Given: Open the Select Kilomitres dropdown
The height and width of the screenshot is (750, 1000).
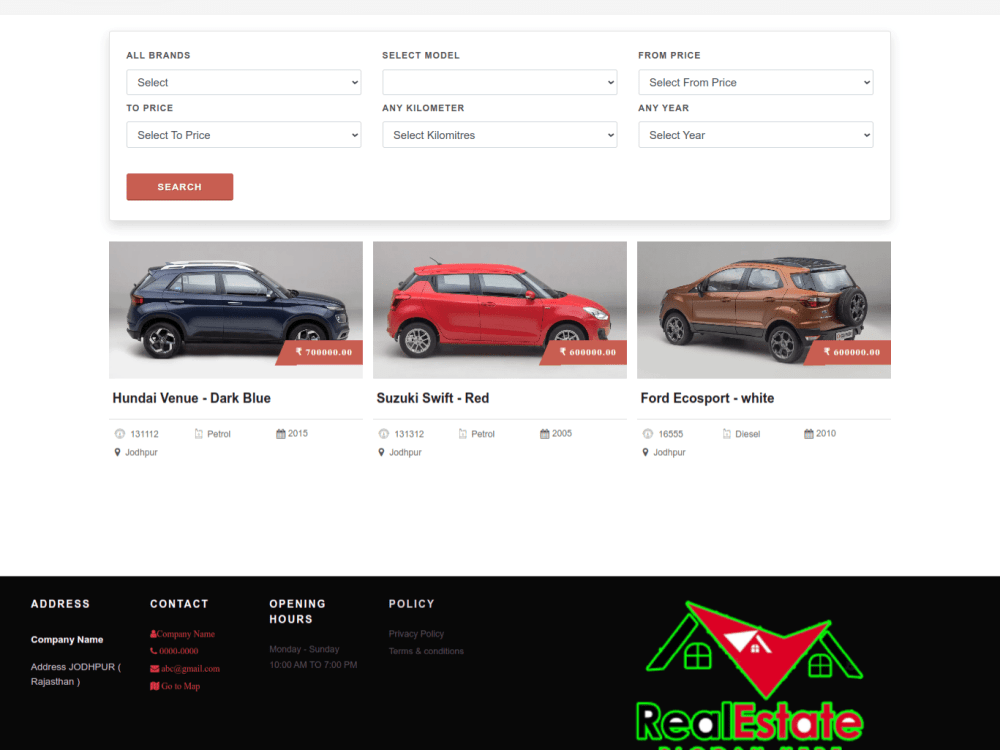Looking at the screenshot, I should [x=499, y=135].
